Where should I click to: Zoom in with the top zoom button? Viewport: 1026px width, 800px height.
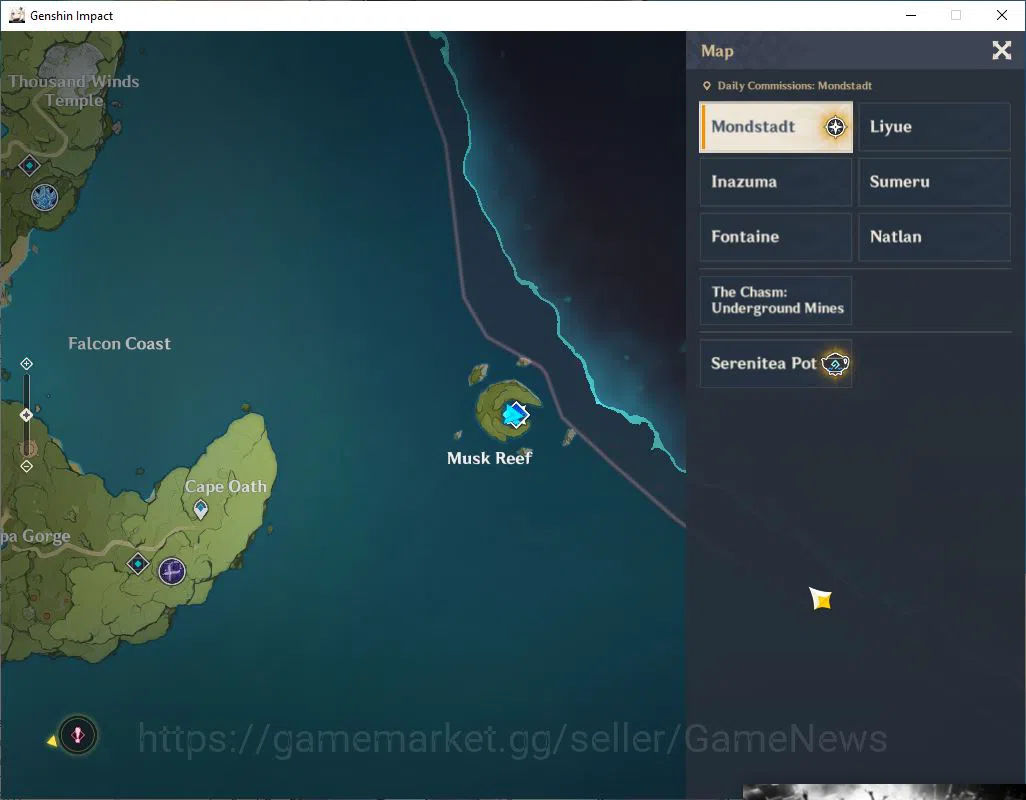[26, 364]
